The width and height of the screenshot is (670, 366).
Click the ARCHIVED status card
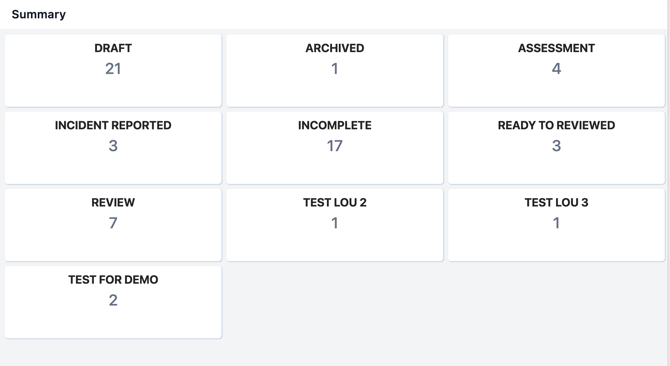[335, 70]
